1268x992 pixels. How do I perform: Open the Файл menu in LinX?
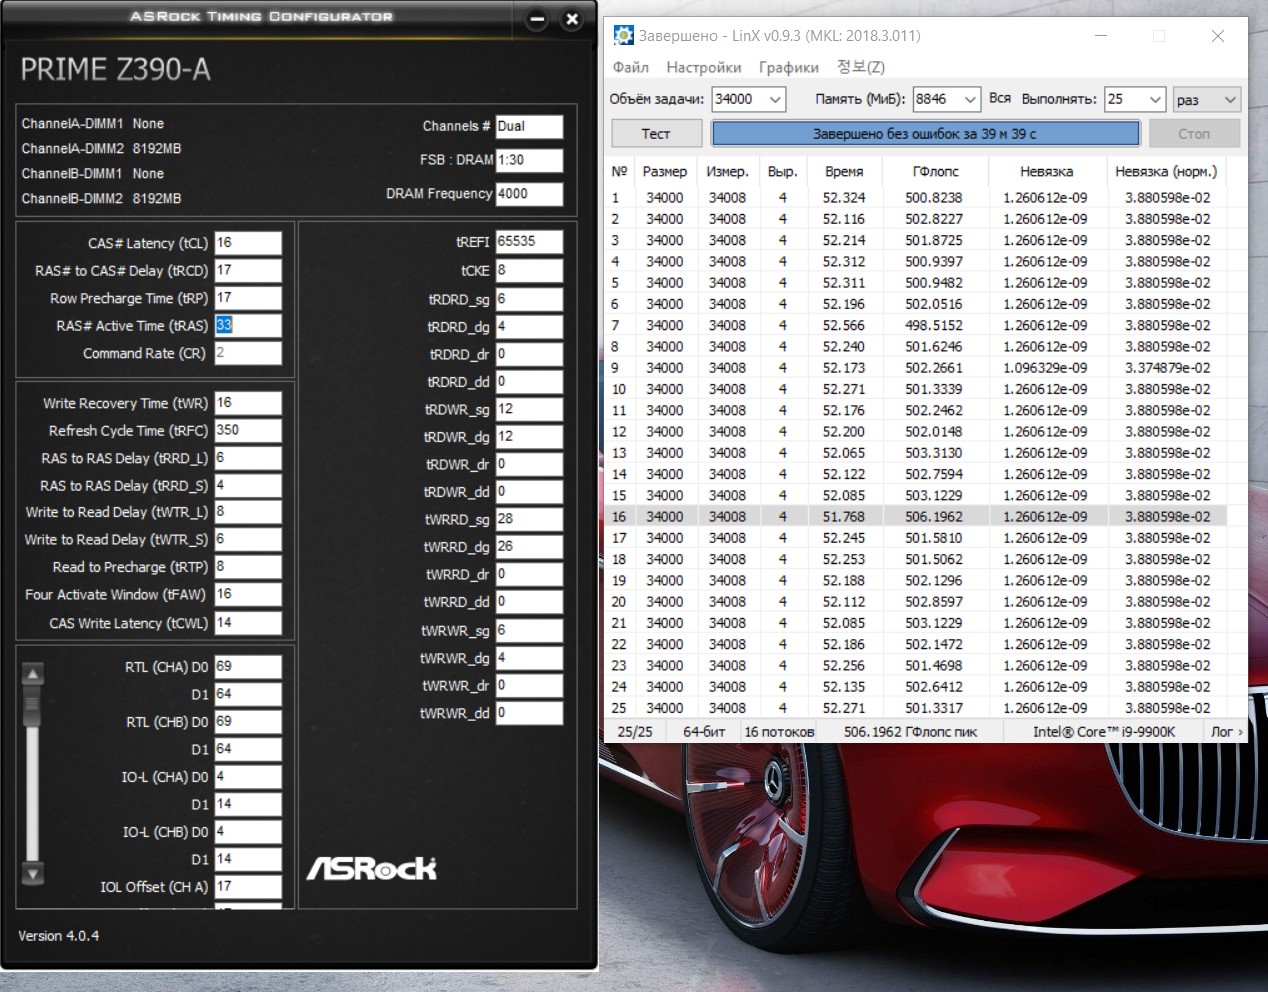pos(630,67)
